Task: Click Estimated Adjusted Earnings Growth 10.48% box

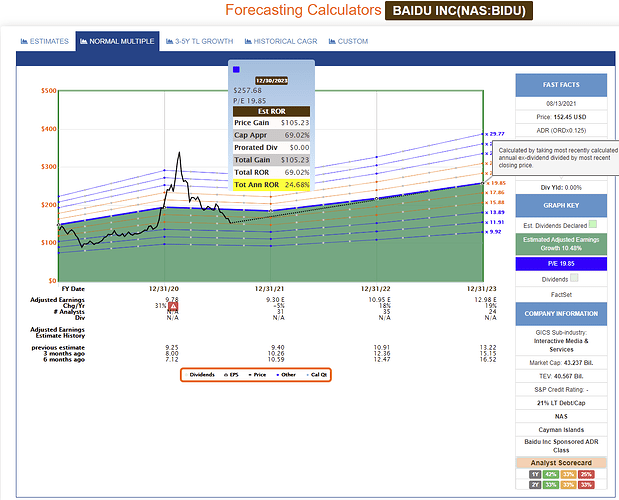Action: [x=561, y=244]
